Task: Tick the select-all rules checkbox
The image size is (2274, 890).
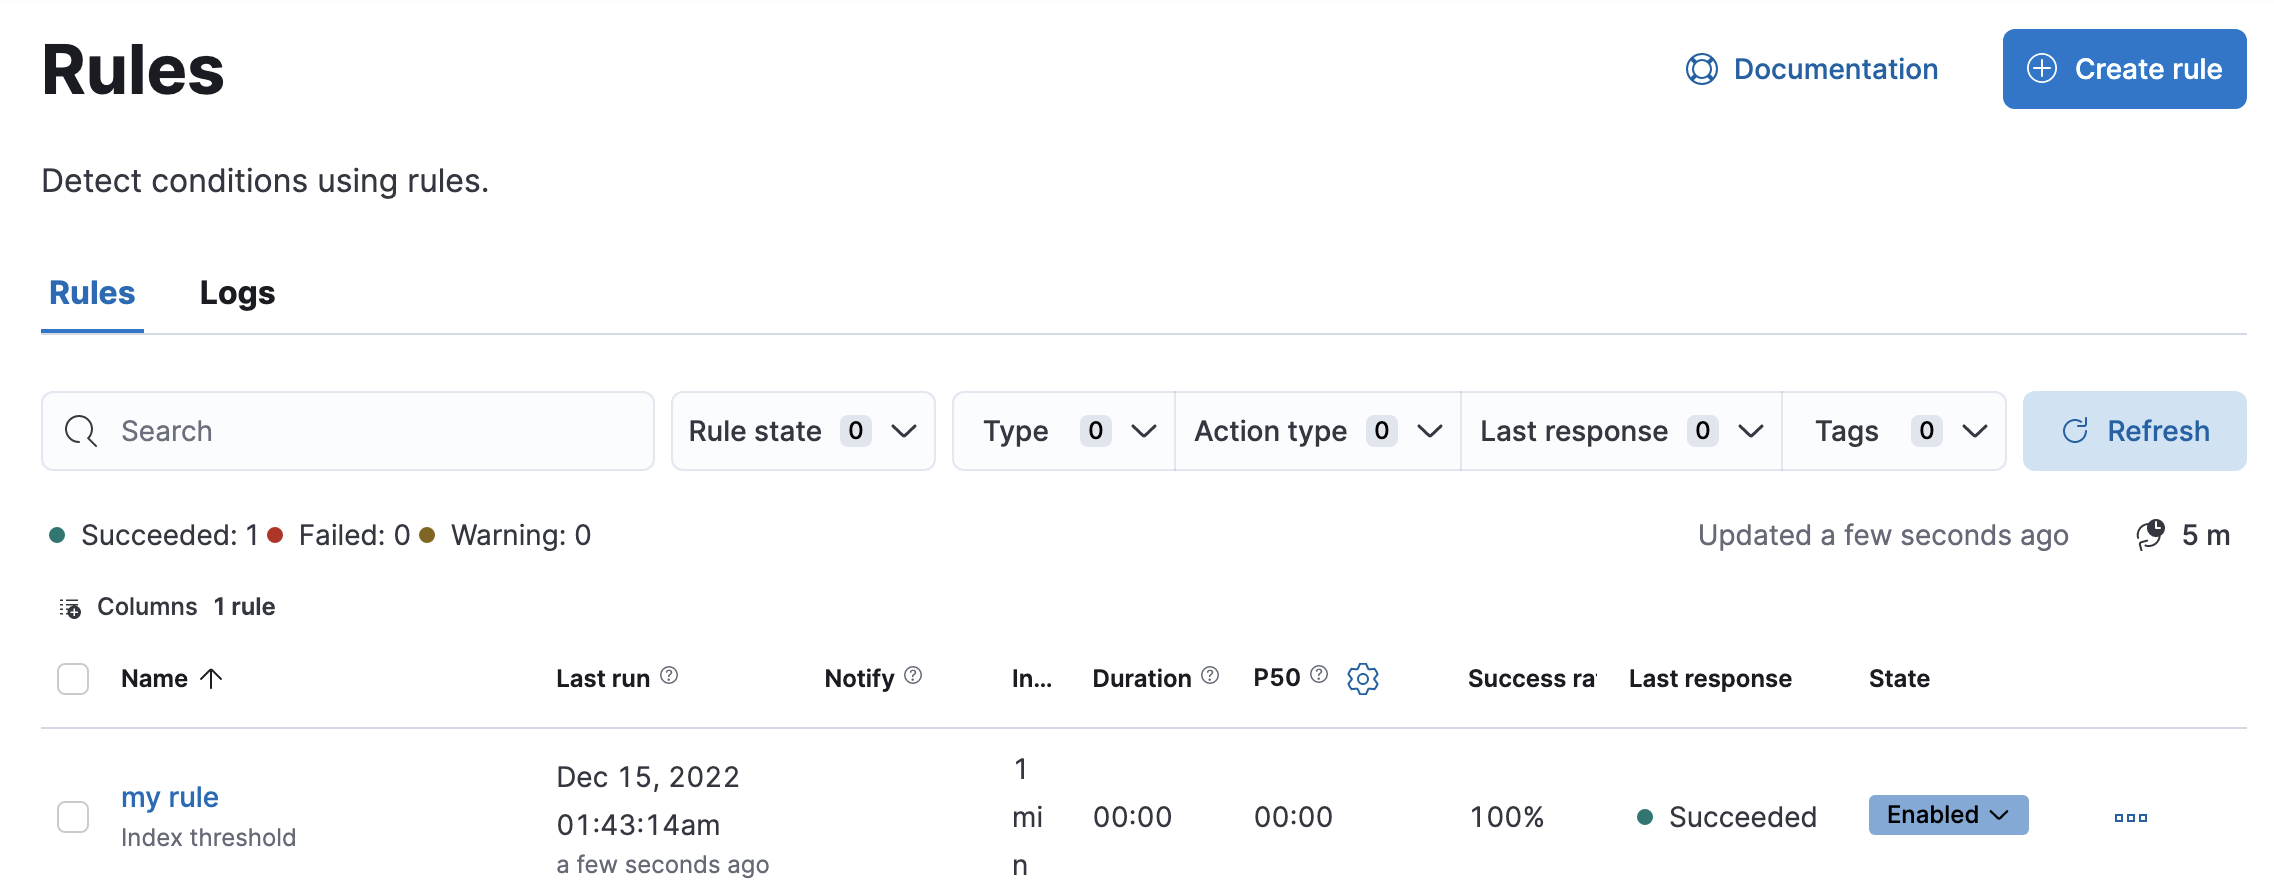Action: [x=73, y=679]
